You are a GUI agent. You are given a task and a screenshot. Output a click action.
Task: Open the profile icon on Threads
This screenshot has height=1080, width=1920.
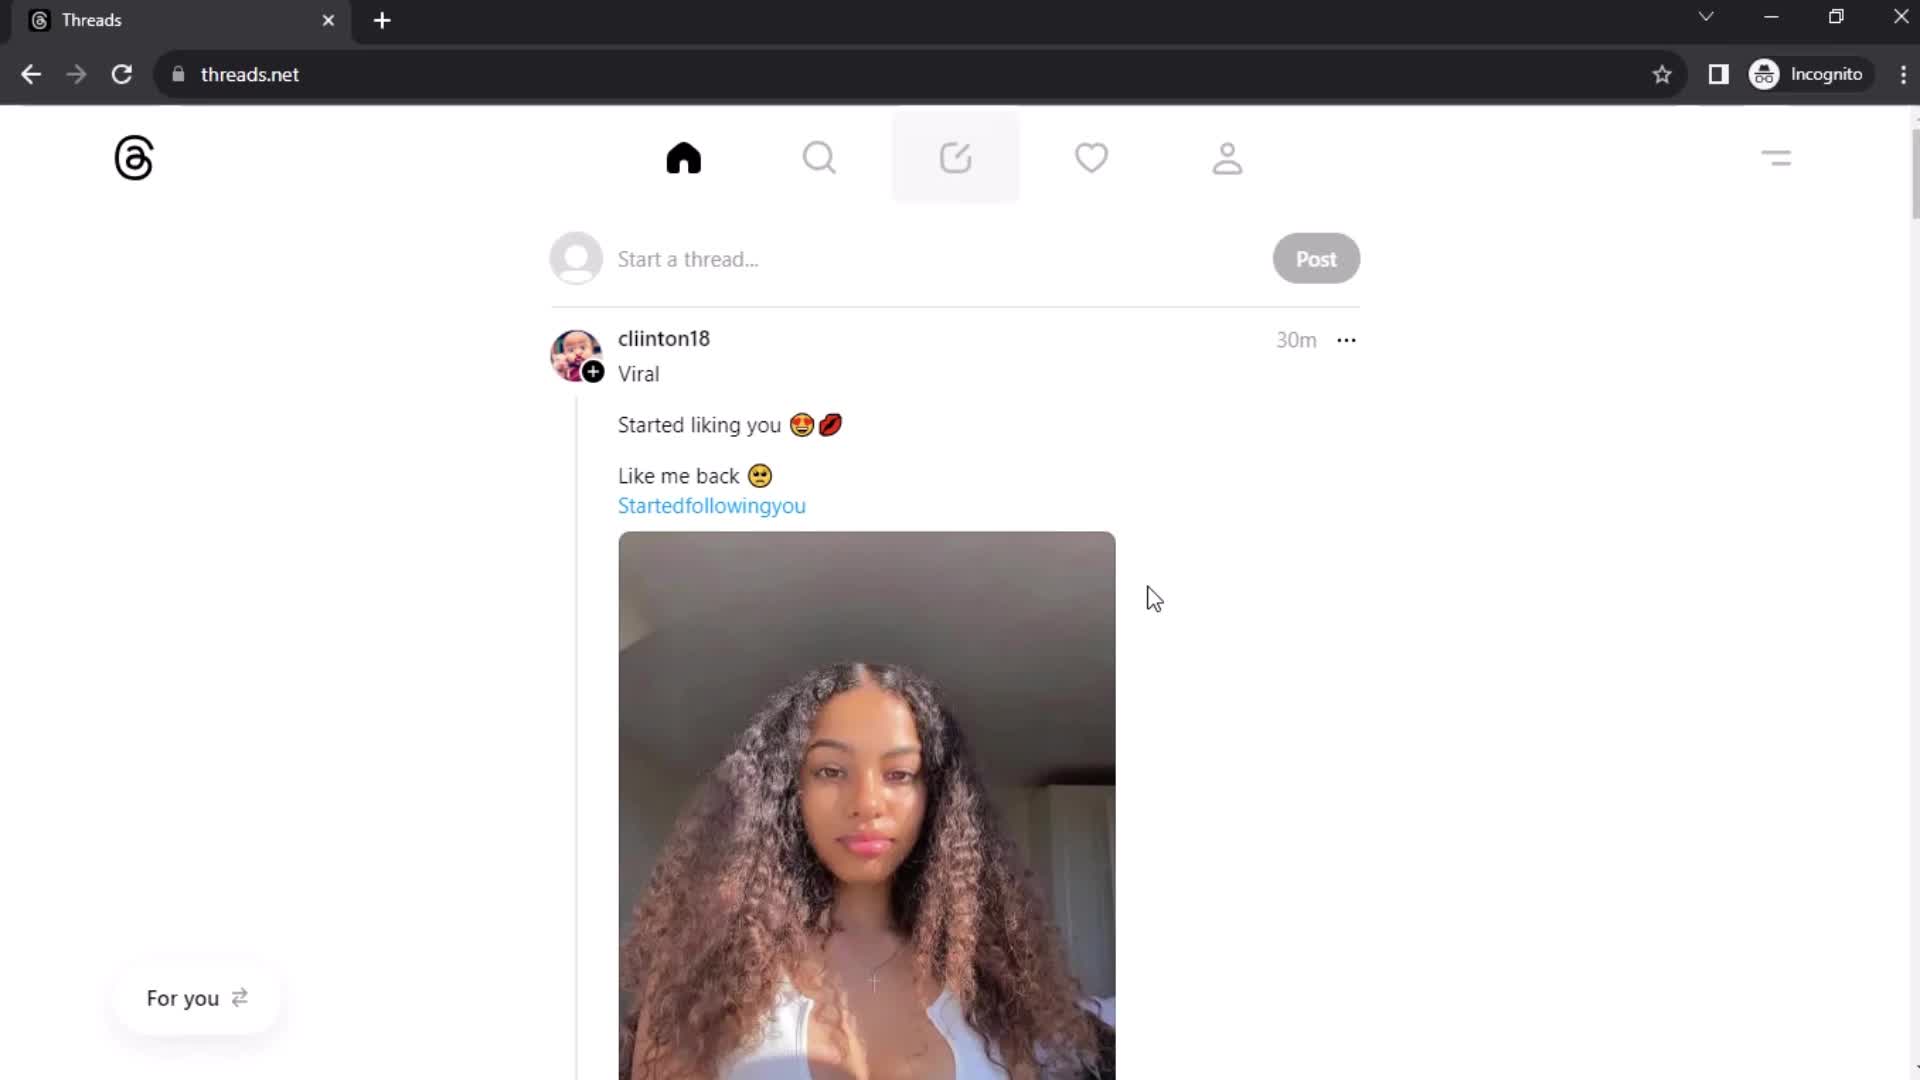(x=1226, y=157)
